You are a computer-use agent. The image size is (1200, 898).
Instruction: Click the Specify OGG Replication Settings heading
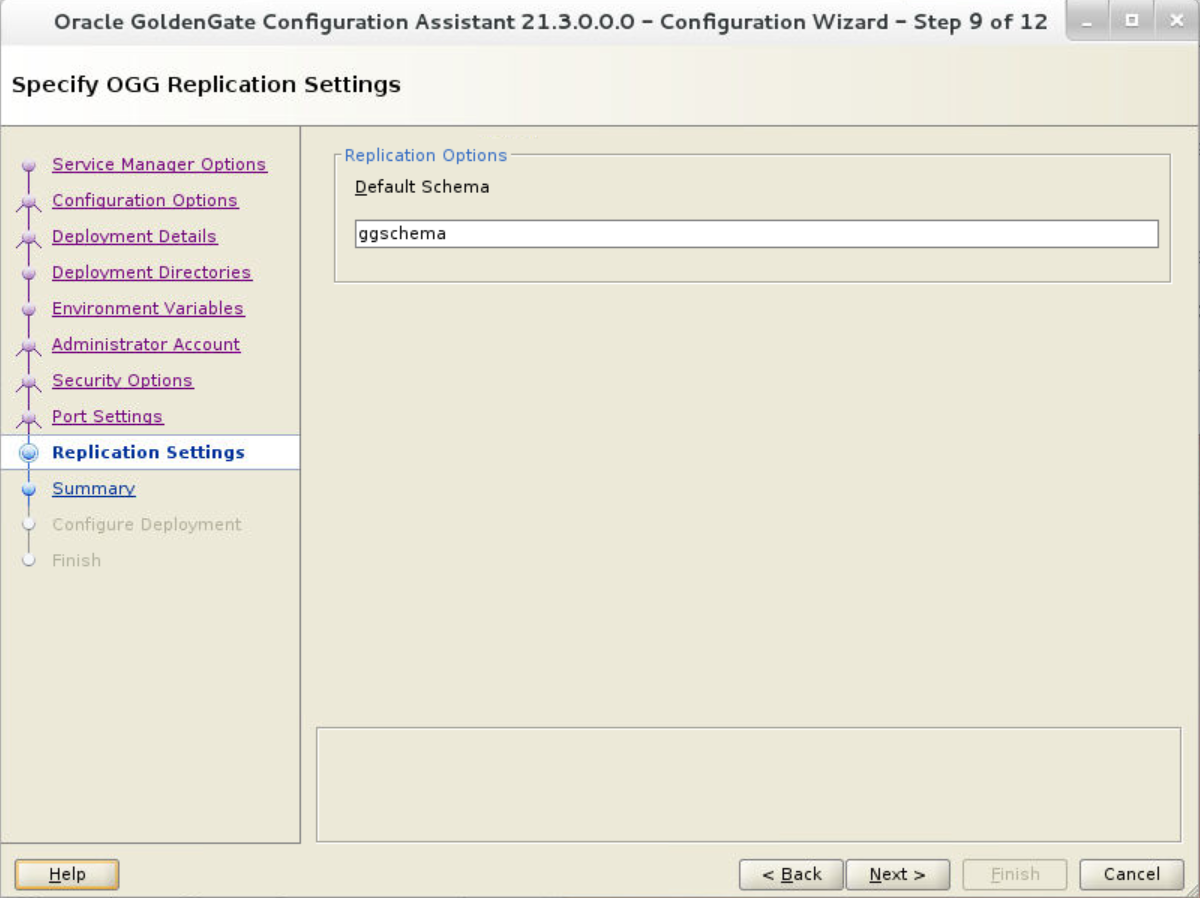(206, 85)
